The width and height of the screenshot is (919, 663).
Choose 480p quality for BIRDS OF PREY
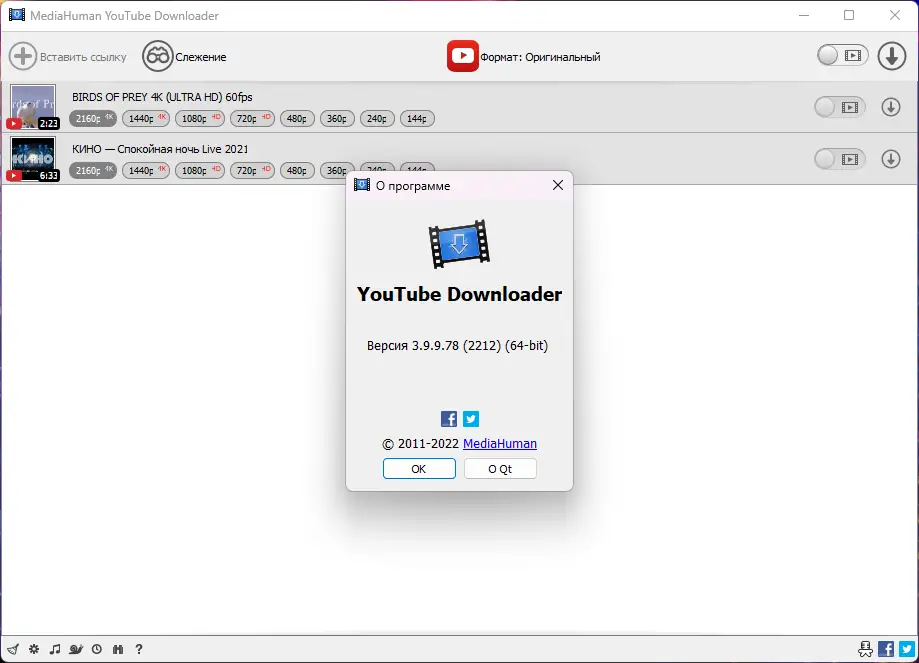pos(297,118)
